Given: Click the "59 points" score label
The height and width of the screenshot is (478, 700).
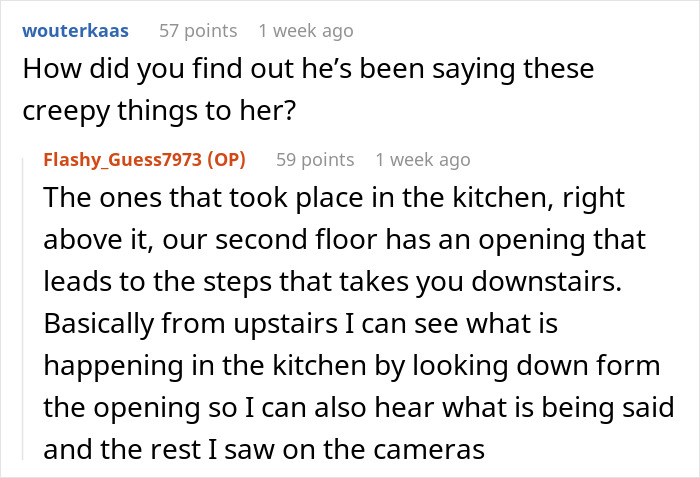Looking at the screenshot, I should coord(315,159).
